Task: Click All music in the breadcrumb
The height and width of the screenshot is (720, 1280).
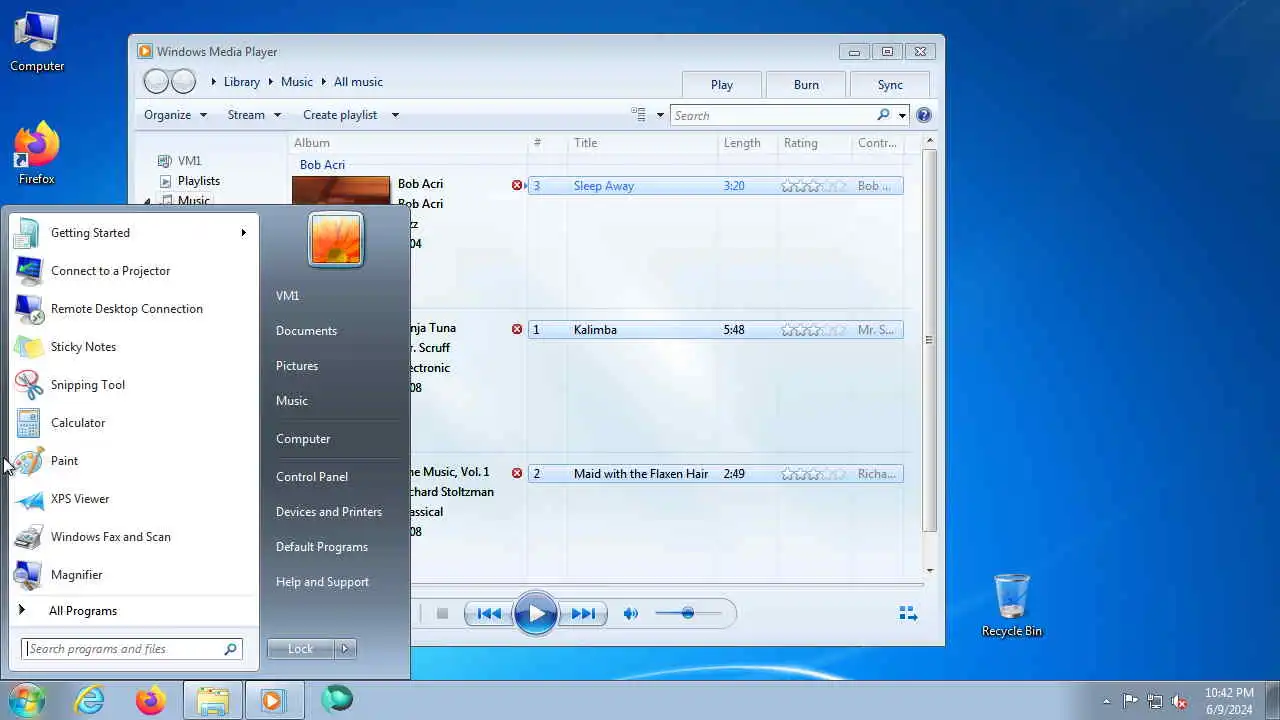Action: 358,82
